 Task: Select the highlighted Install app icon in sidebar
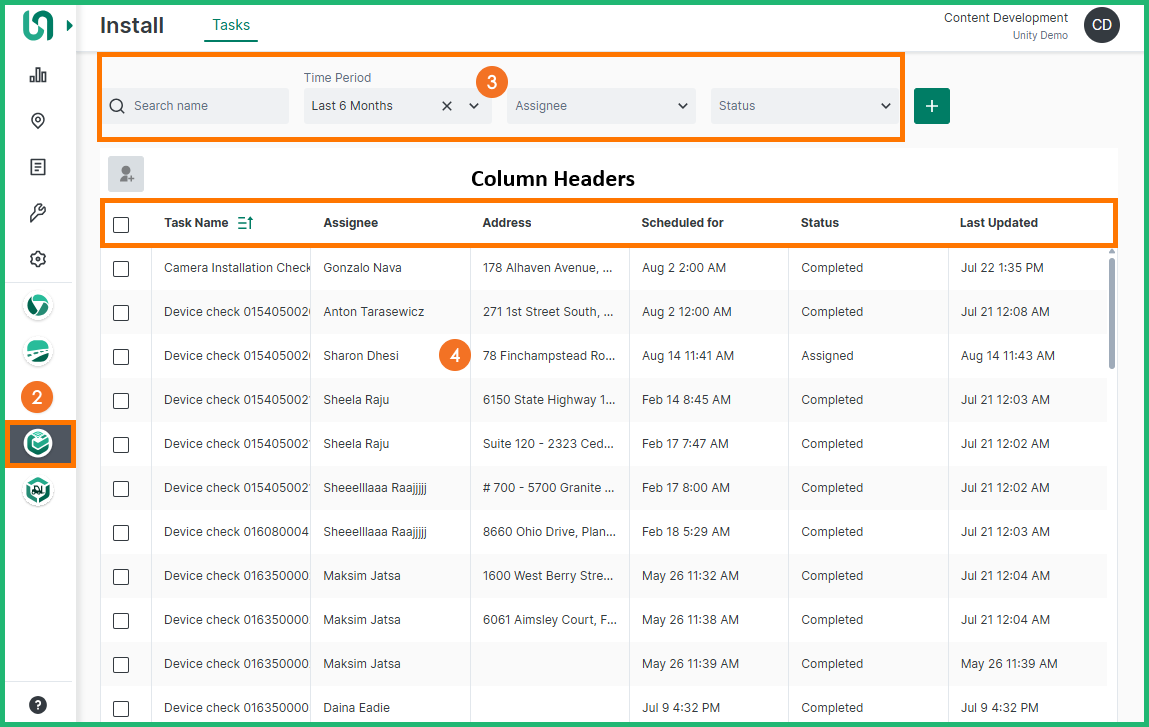(x=38, y=444)
